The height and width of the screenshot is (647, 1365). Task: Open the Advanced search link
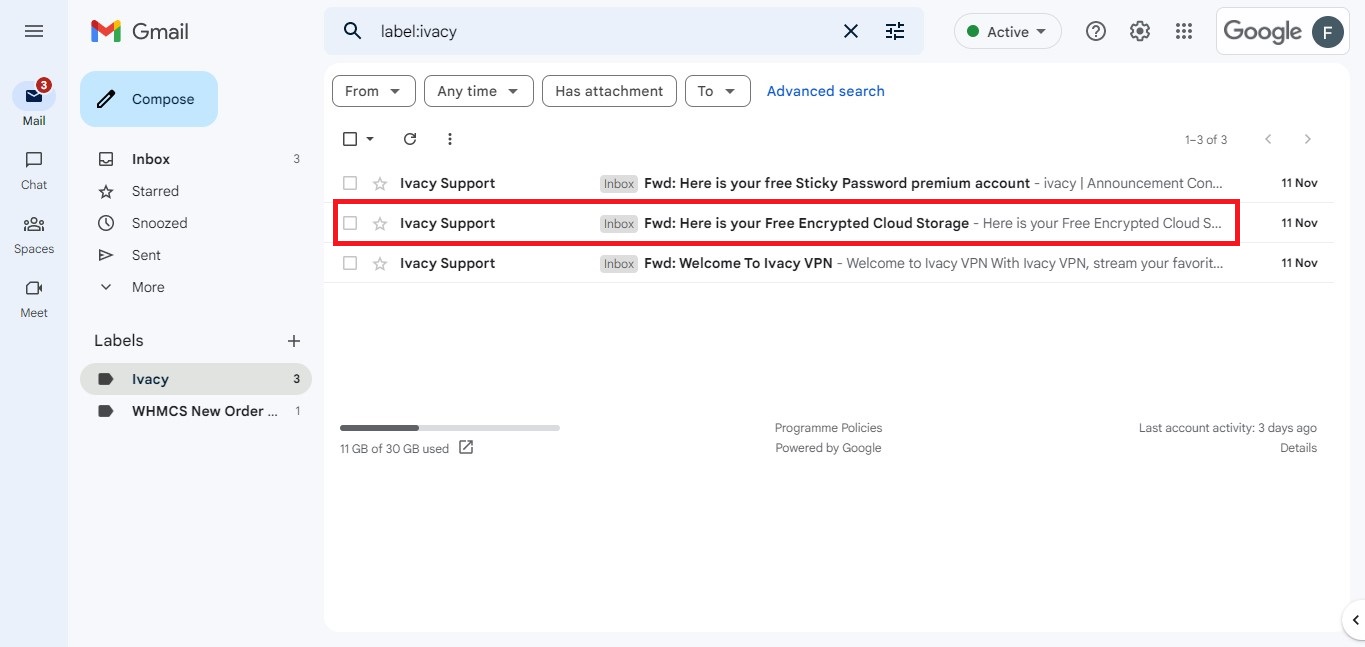[825, 91]
